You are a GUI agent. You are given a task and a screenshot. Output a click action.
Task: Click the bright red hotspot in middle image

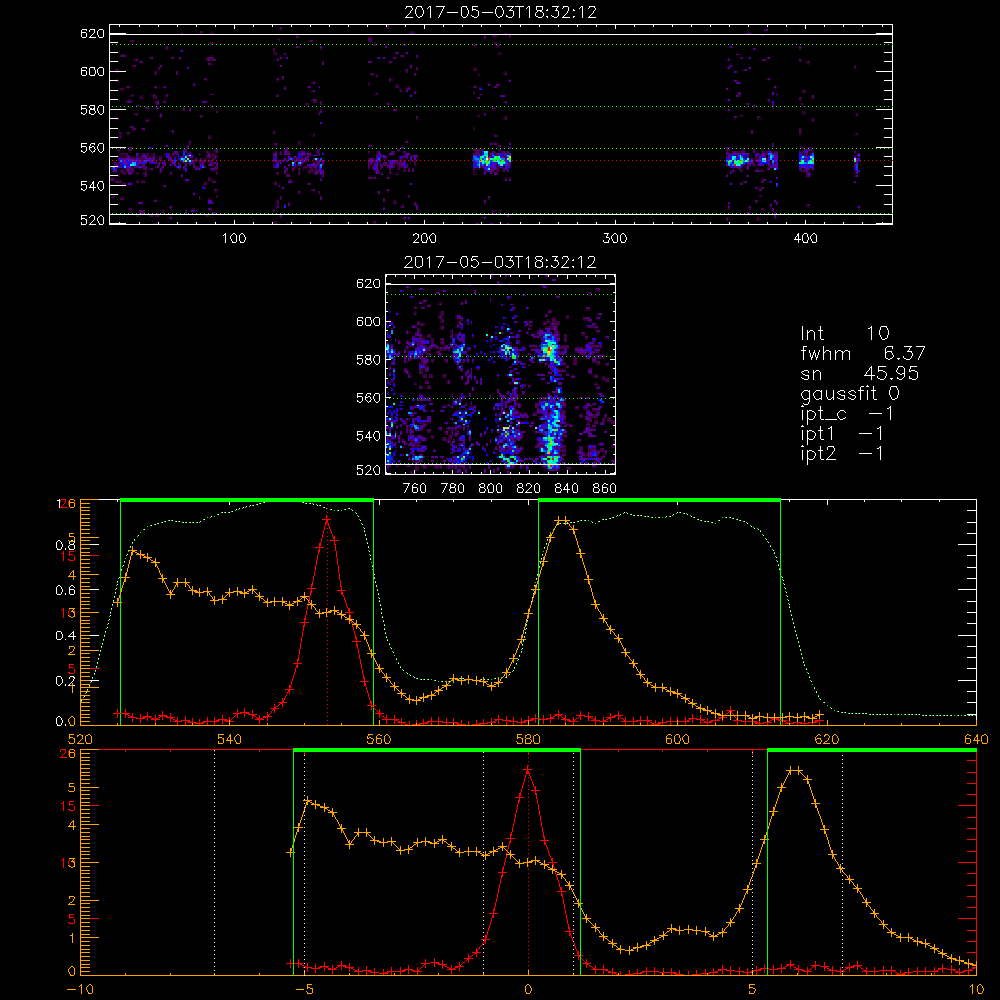pyautogui.click(x=548, y=349)
